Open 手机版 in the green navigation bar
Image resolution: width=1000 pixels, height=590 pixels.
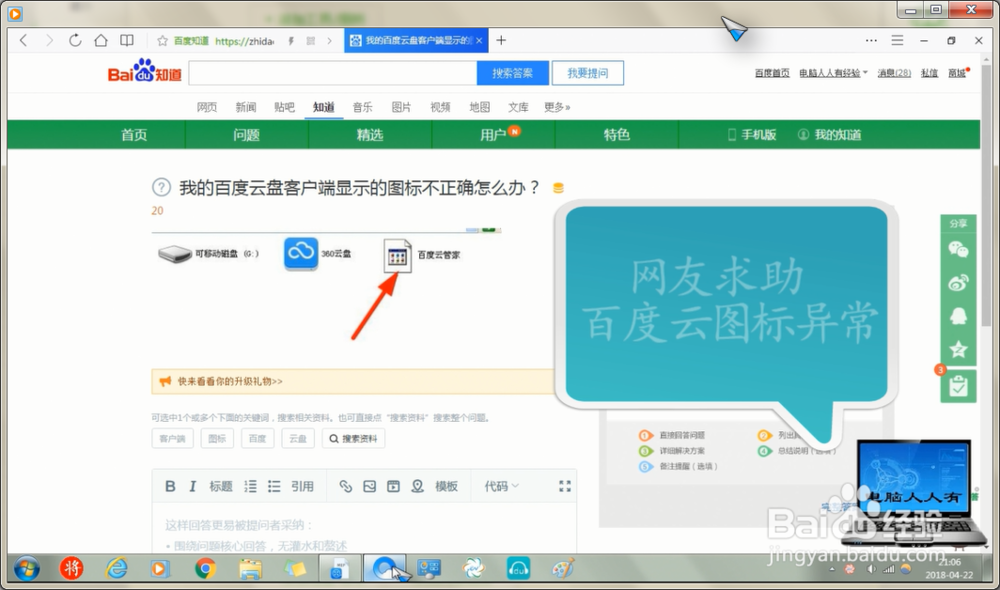753,135
